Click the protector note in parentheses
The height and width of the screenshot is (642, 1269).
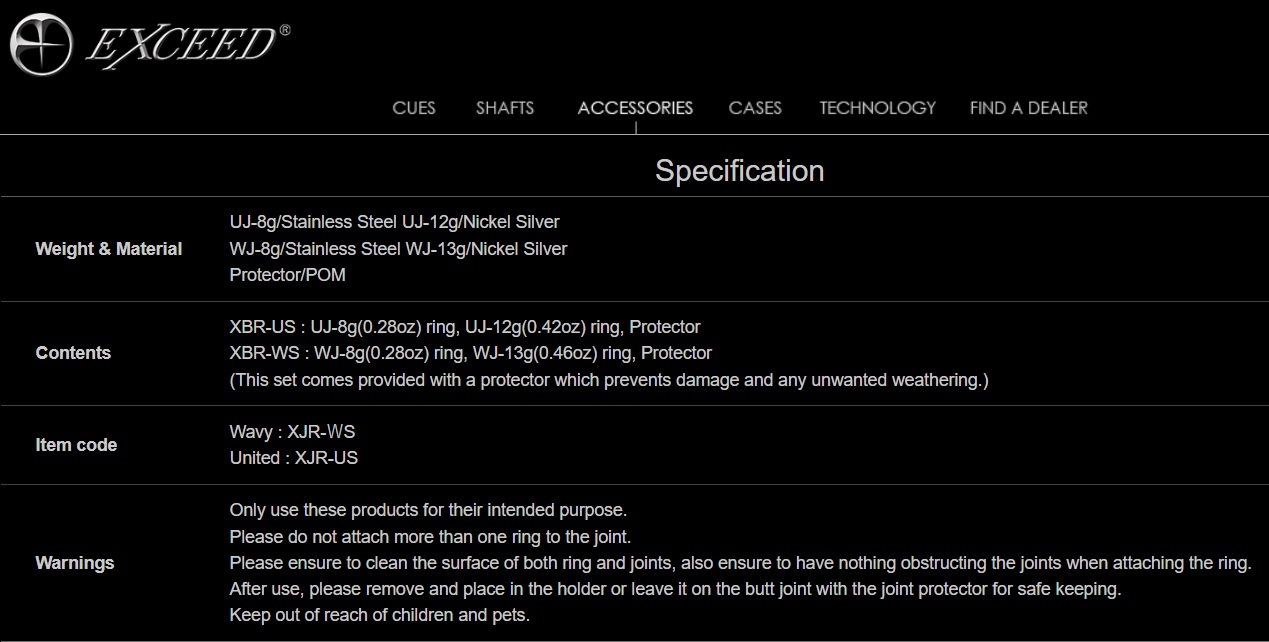pyautogui.click(x=609, y=380)
